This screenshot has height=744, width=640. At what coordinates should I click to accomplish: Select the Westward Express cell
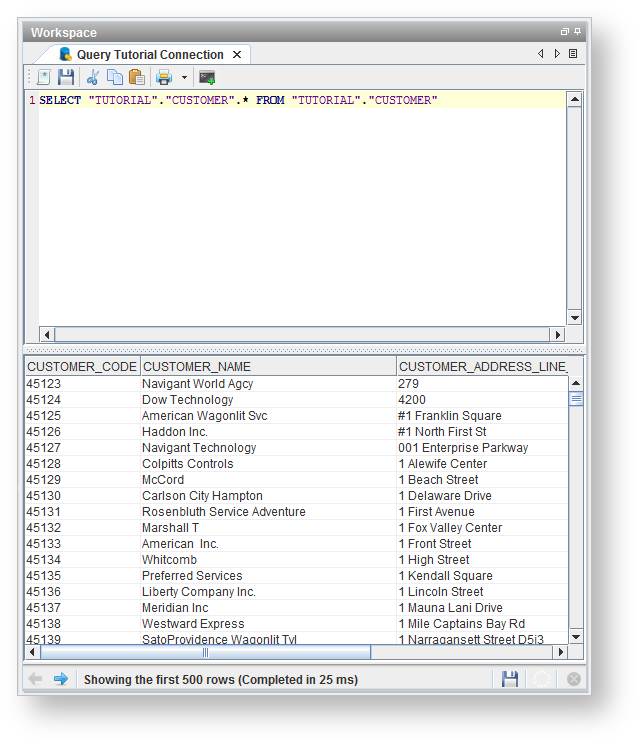coord(268,624)
